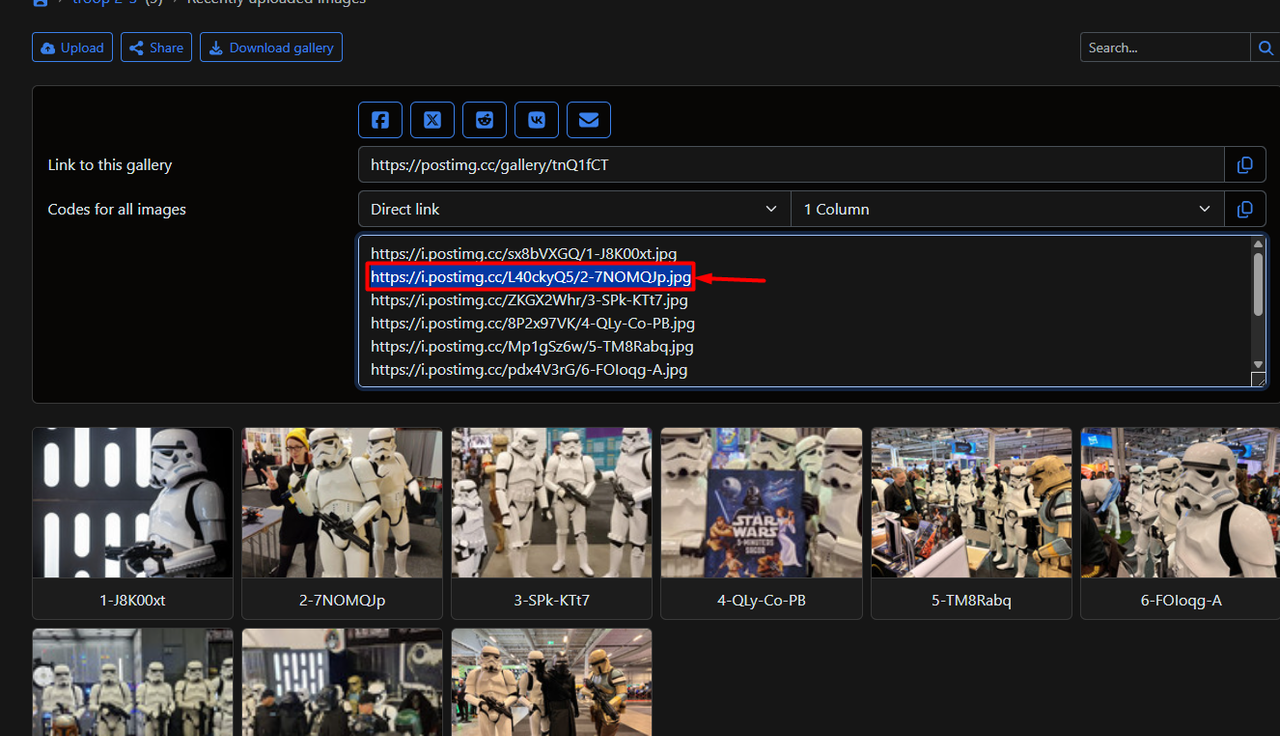Click the 1-J8K00xt.jpg link line
This screenshot has width=1280, height=736.
[x=524, y=254]
